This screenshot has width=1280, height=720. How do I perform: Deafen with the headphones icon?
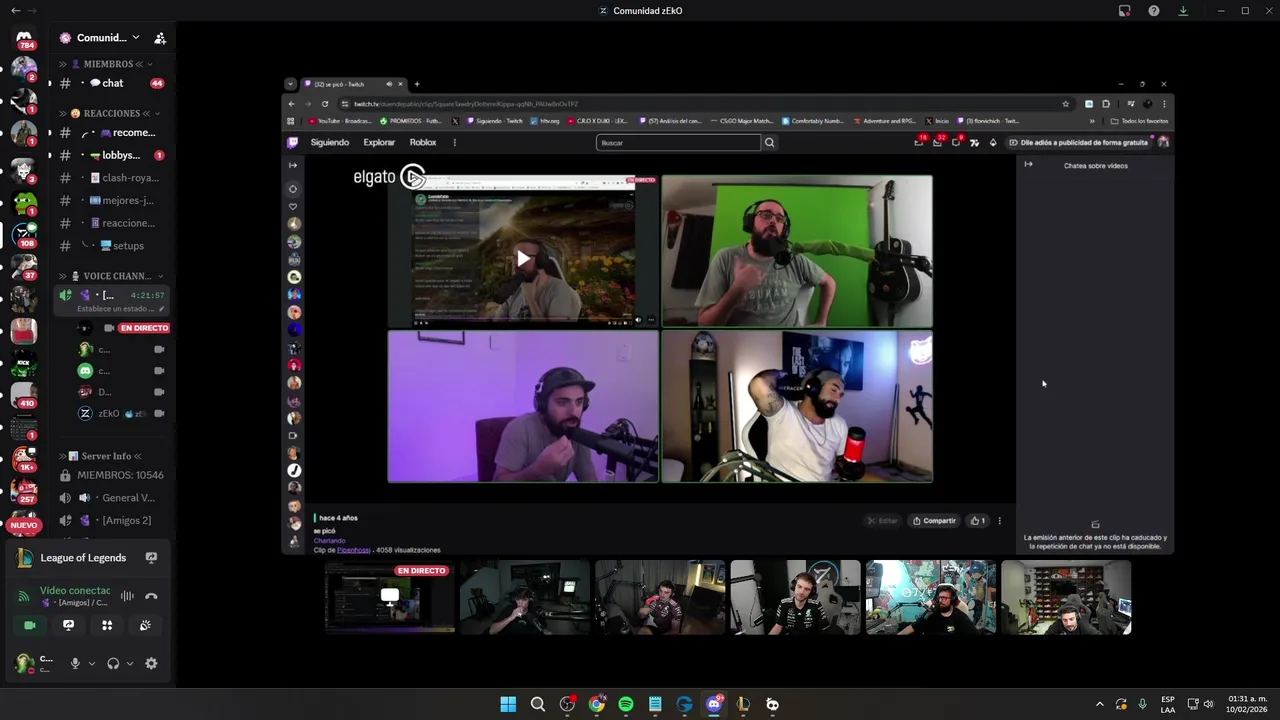pyautogui.click(x=113, y=663)
